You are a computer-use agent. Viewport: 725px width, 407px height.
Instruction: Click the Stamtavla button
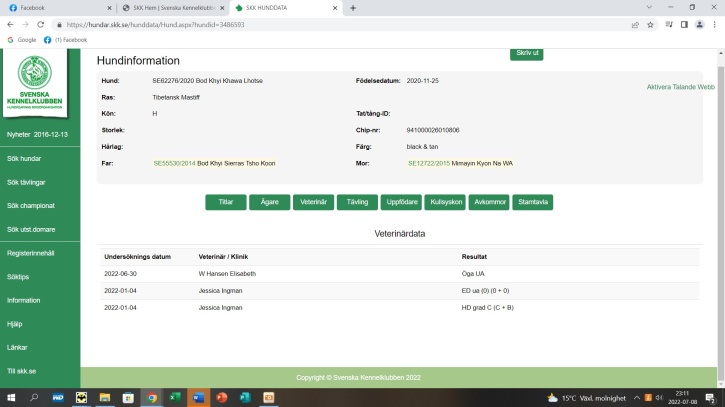click(x=533, y=202)
